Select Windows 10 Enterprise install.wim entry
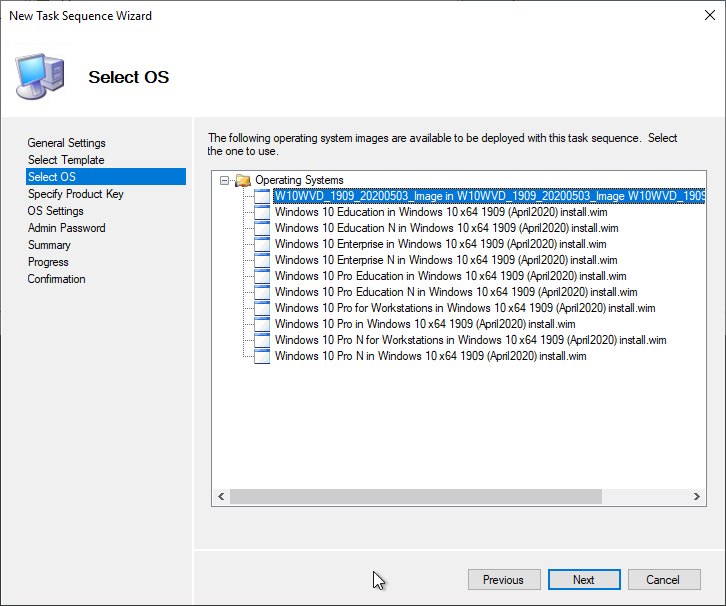The height and width of the screenshot is (606, 726). click(440, 244)
